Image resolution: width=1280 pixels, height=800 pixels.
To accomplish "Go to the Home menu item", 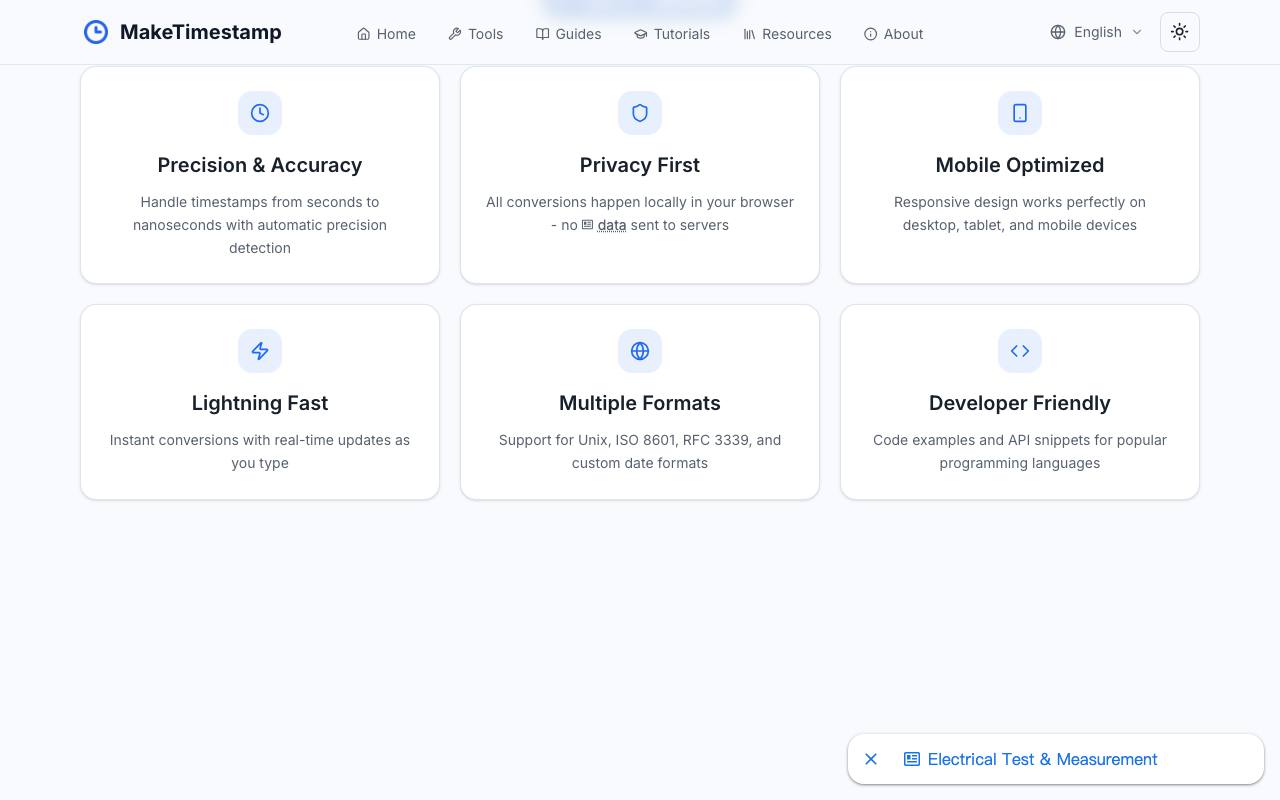I will pos(386,34).
